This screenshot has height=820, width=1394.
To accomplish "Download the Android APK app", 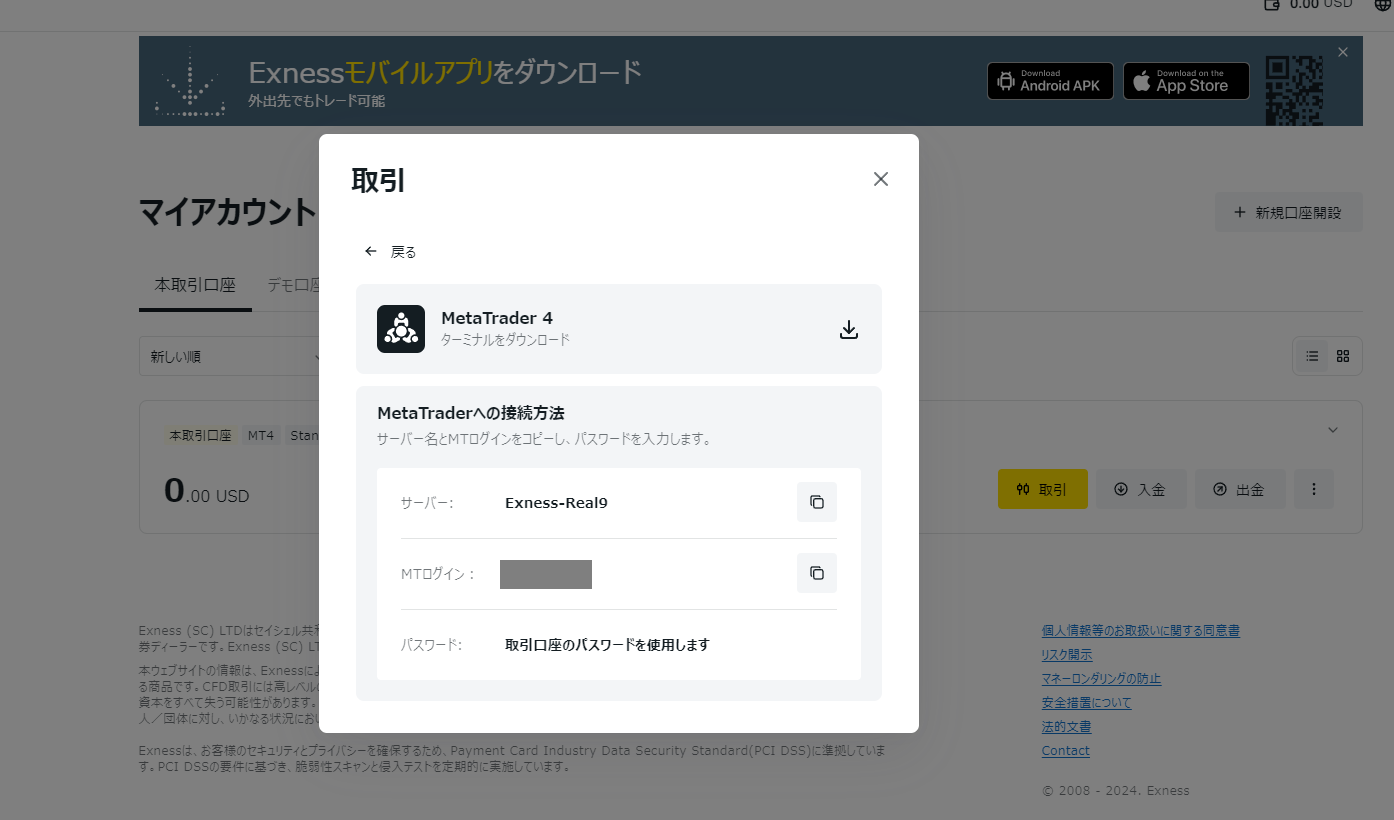I will [1050, 81].
